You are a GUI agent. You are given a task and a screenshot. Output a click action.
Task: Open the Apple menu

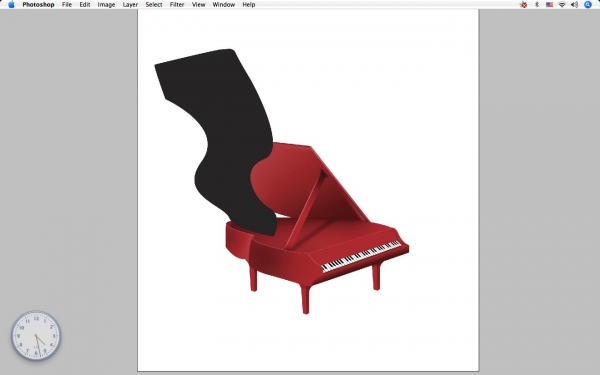pyautogui.click(x=11, y=5)
